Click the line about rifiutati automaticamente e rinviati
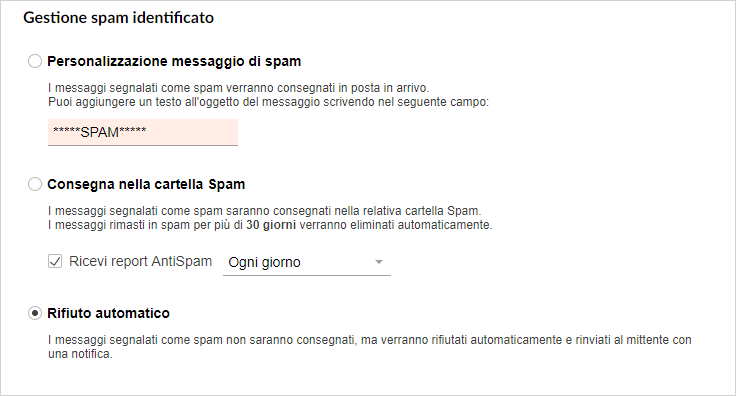The image size is (736, 396). 370,340
